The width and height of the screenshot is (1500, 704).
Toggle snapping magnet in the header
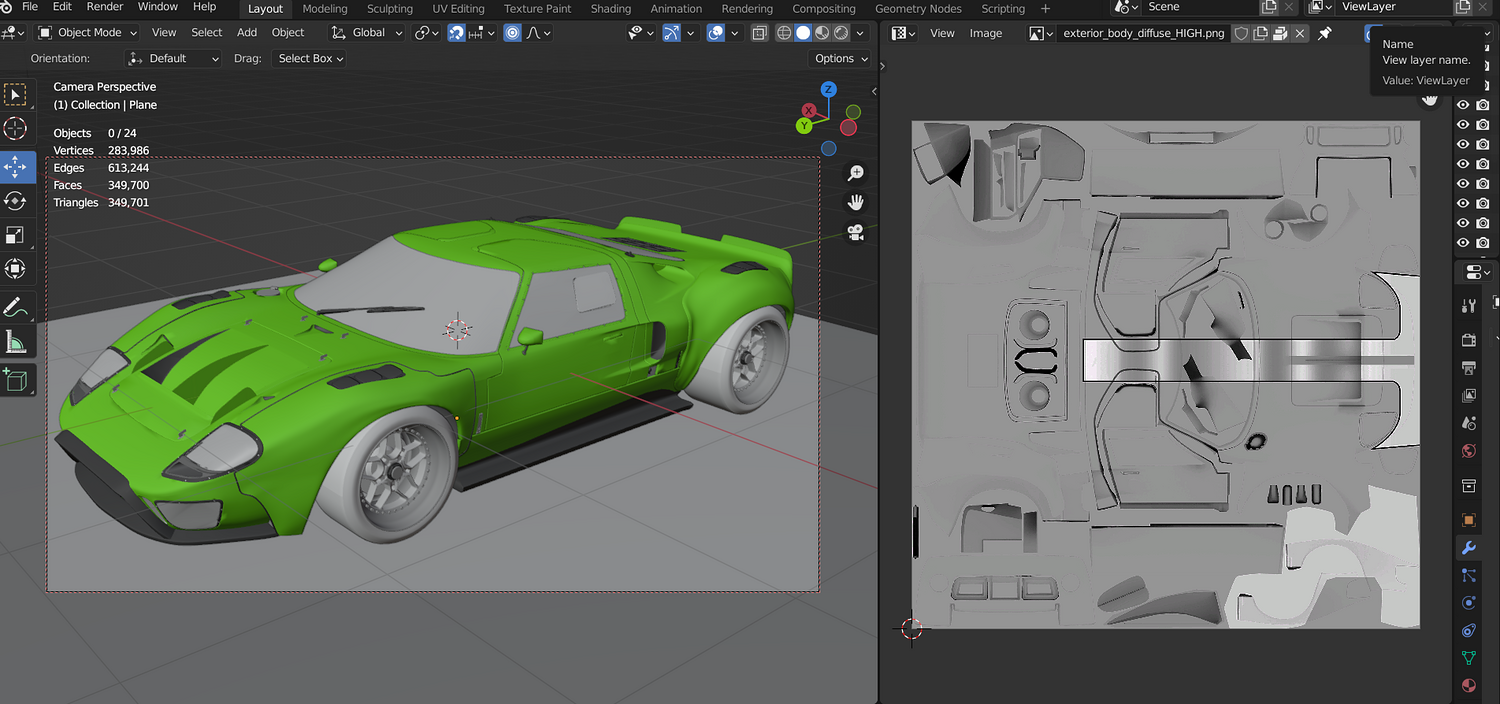[x=456, y=33]
